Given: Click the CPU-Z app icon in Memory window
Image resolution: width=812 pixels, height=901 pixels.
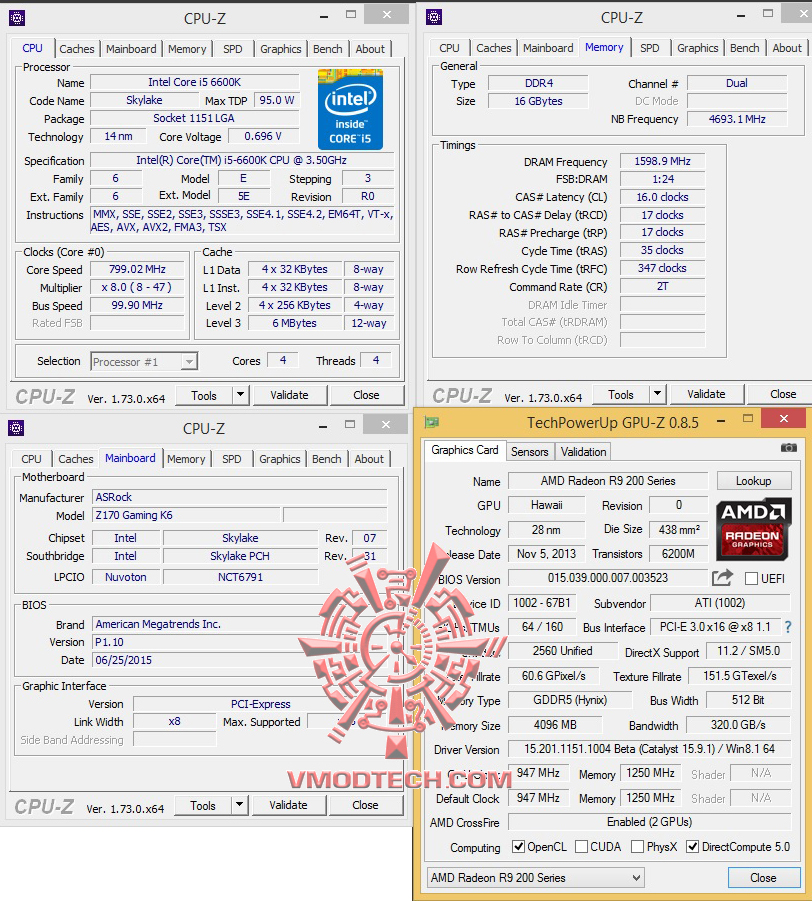Looking at the screenshot, I should point(434,17).
